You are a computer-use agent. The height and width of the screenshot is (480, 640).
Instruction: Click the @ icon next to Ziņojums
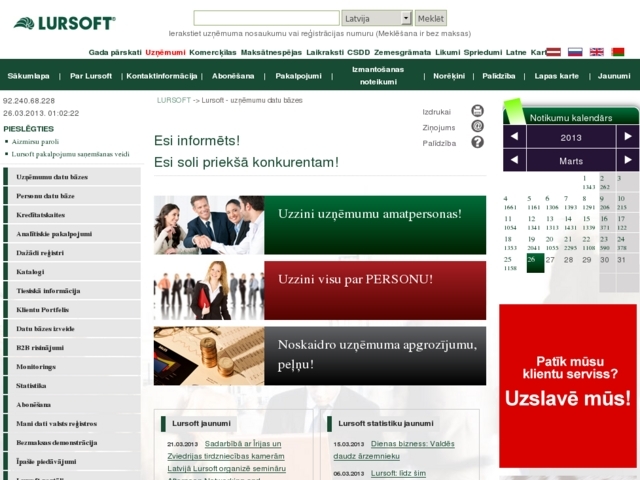[477, 126]
